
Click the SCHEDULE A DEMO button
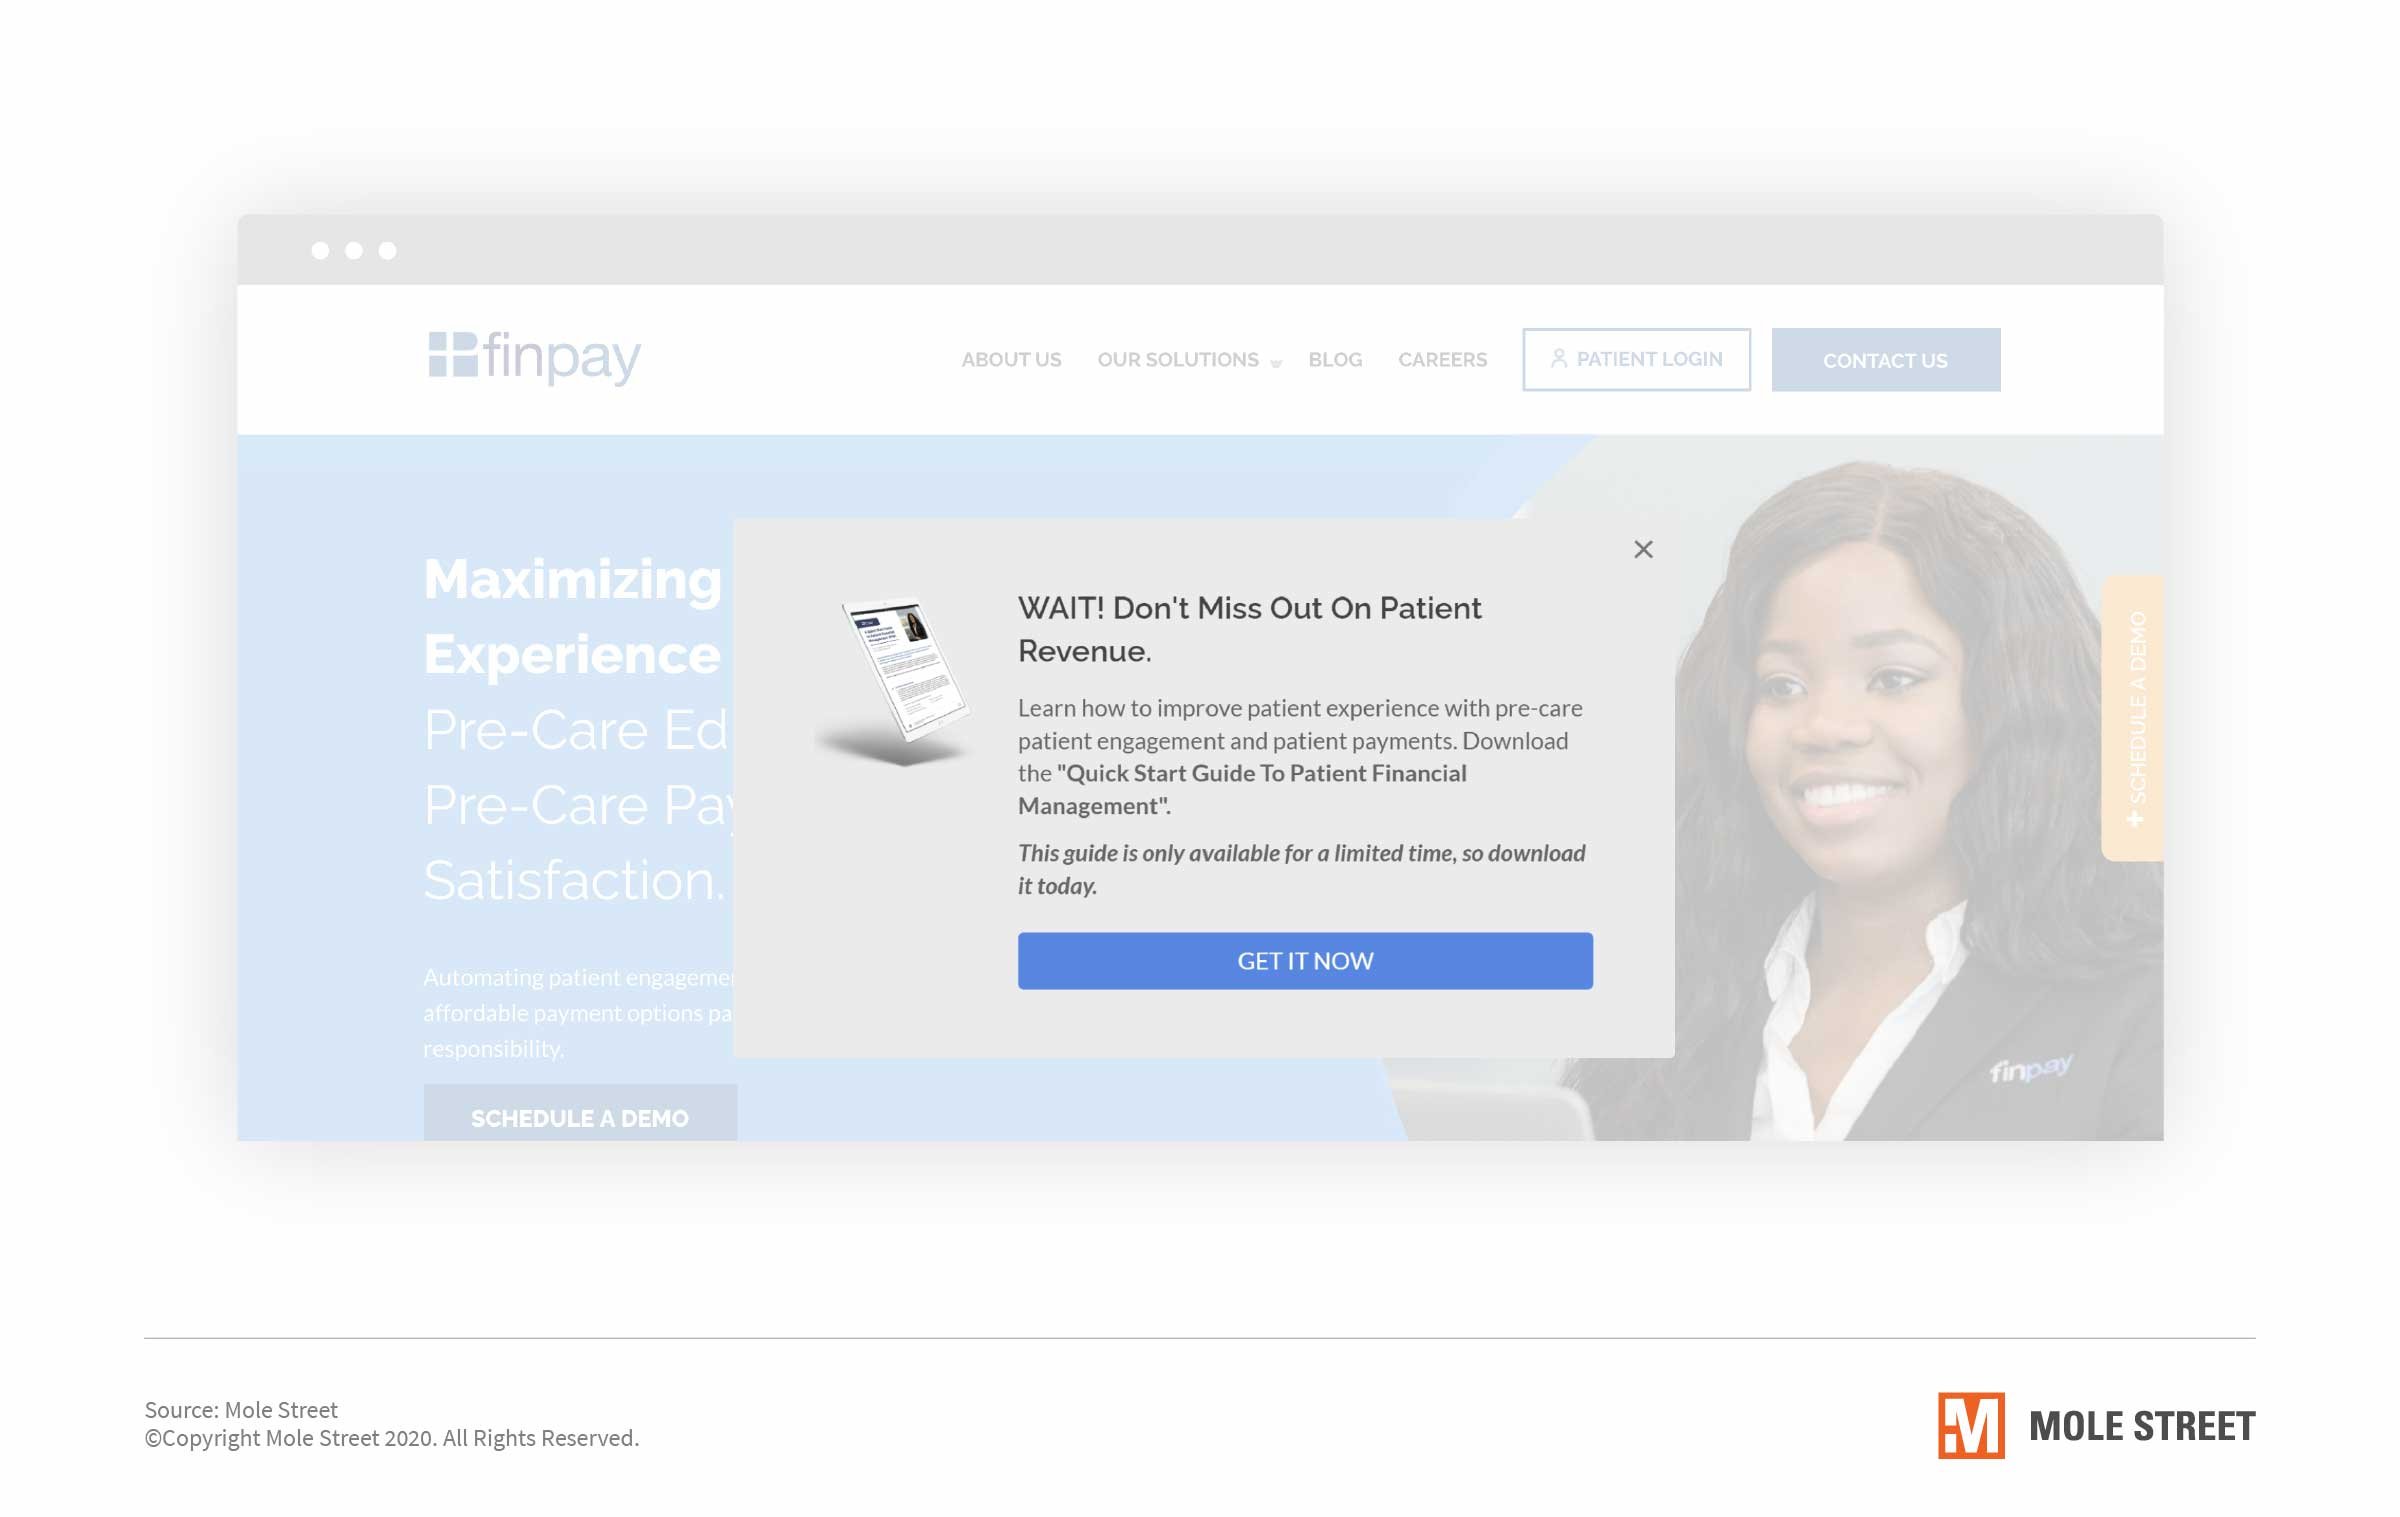[578, 1117]
